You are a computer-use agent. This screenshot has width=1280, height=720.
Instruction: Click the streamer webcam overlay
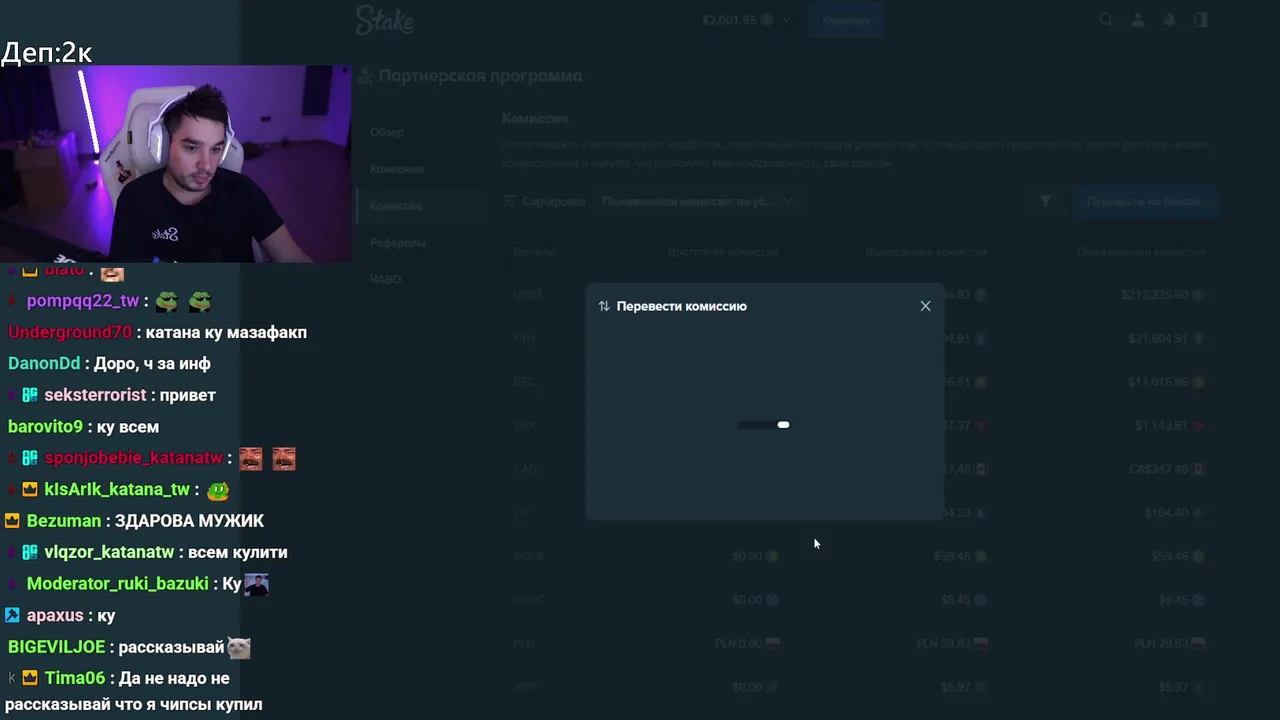[176, 164]
